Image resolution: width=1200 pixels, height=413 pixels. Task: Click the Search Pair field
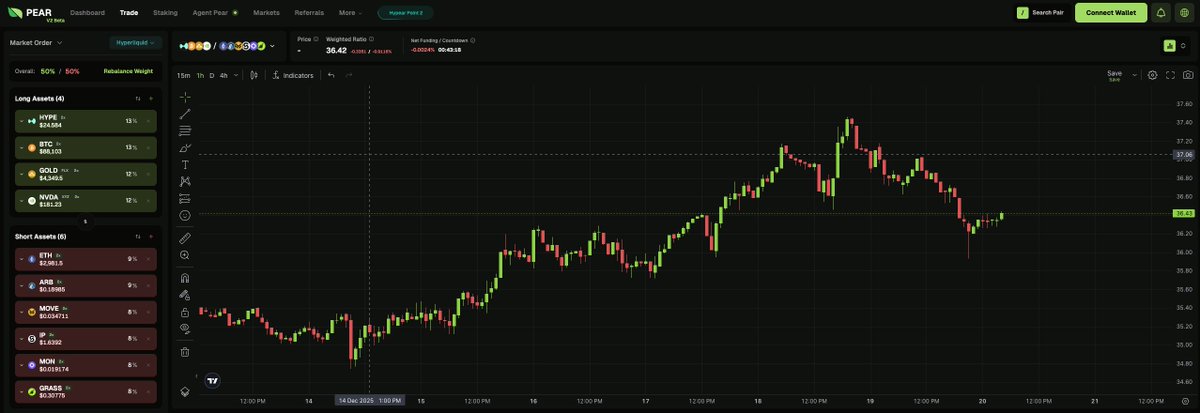click(x=1043, y=13)
